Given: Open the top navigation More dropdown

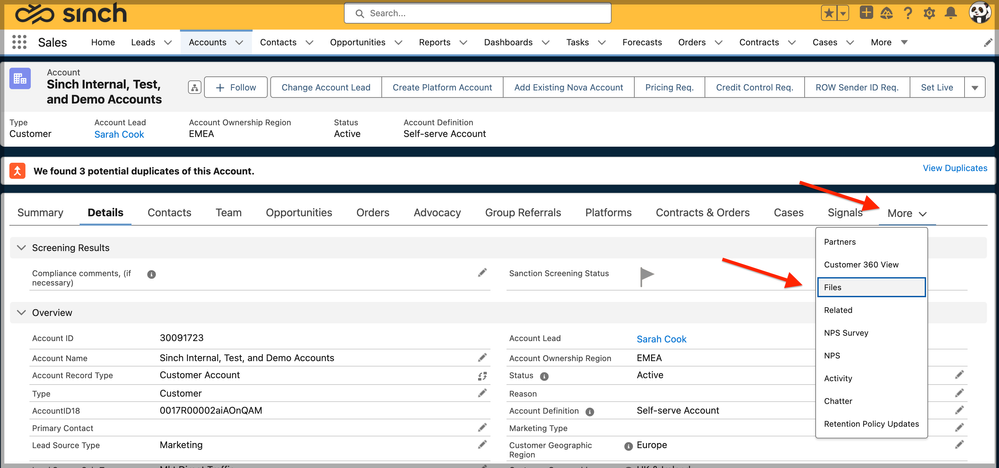Looking at the screenshot, I should coord(889,43).
